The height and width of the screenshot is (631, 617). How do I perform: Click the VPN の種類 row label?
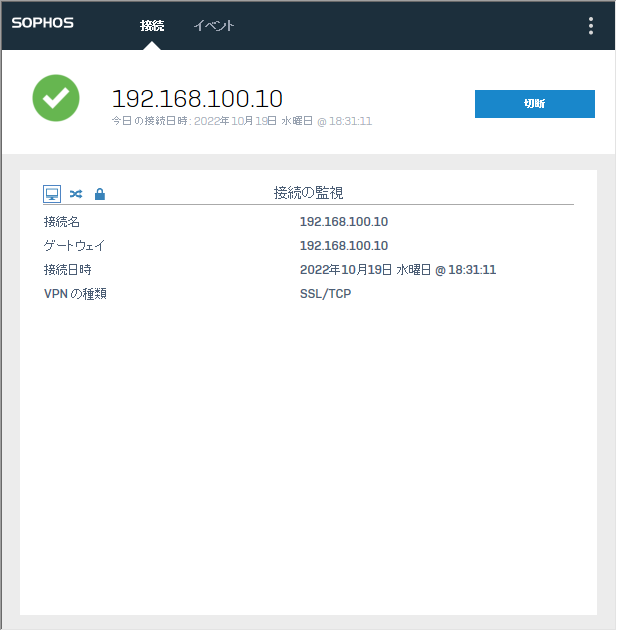click(x=75, y=294)
